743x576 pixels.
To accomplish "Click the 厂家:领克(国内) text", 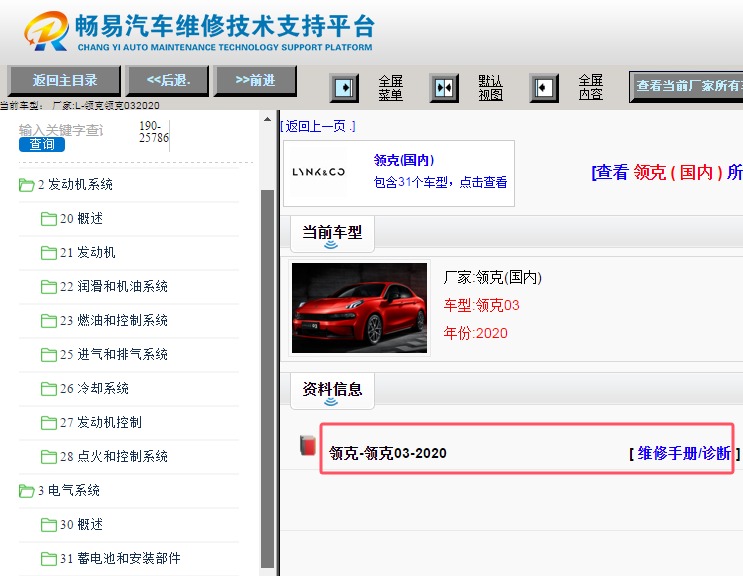I will (x=492, y=278).
